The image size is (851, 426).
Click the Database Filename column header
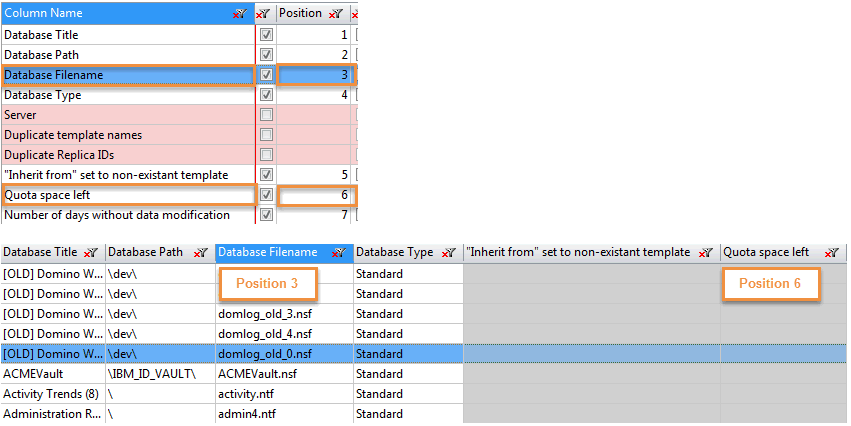pyautogui.click(x=268, y=253)
